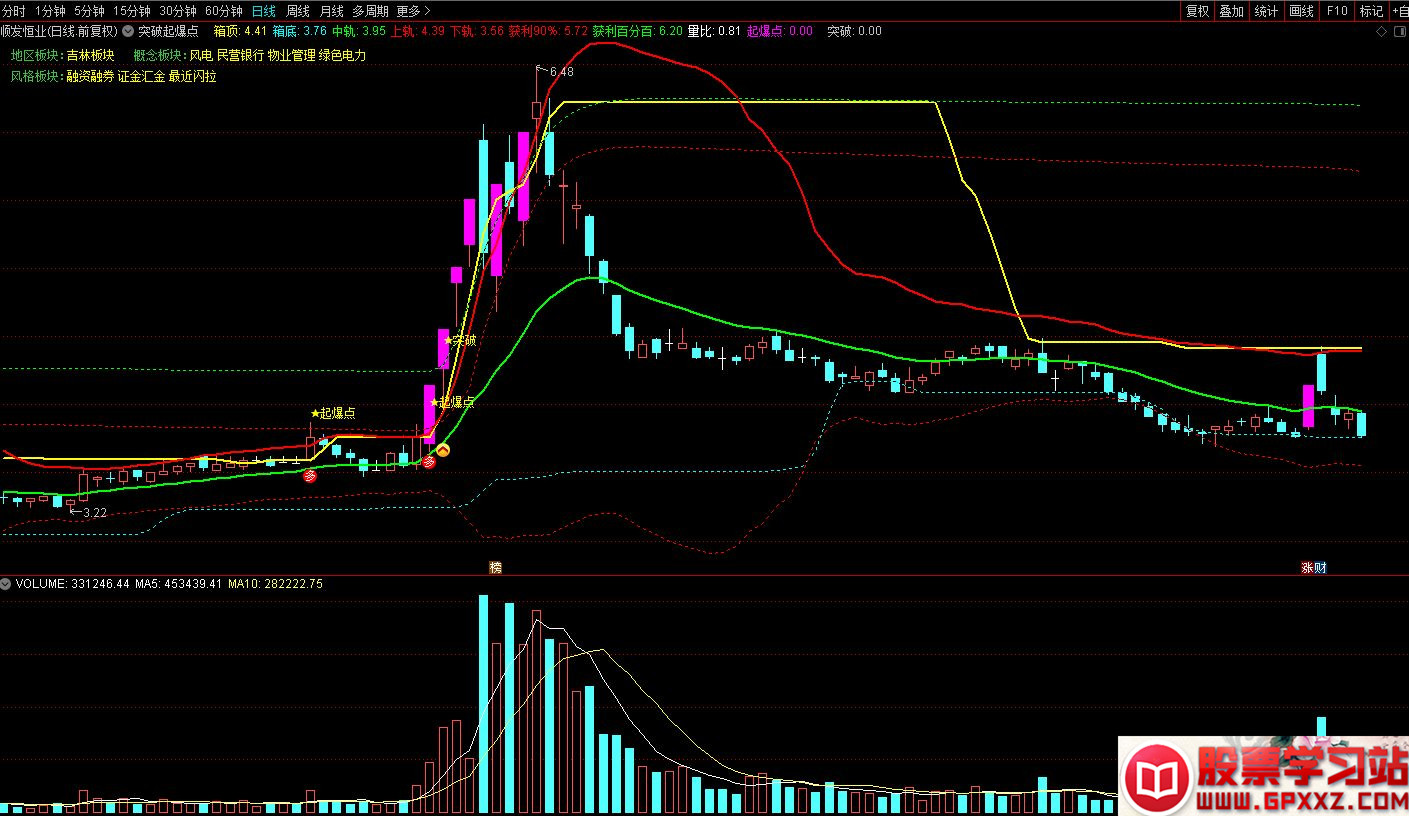Screen dimensions: 1409x816
Task: Click the 财 marker on time axis
Action: tap(1320, 567)
